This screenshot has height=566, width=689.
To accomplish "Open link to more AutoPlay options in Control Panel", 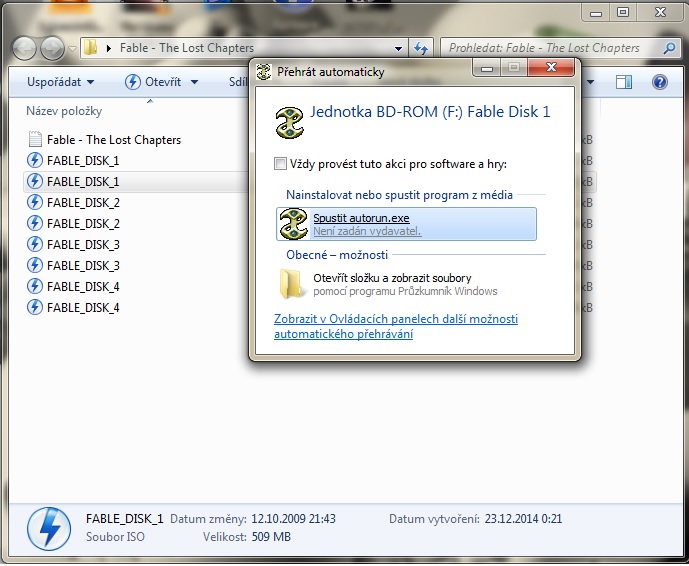I will click(x=396, y=326).
